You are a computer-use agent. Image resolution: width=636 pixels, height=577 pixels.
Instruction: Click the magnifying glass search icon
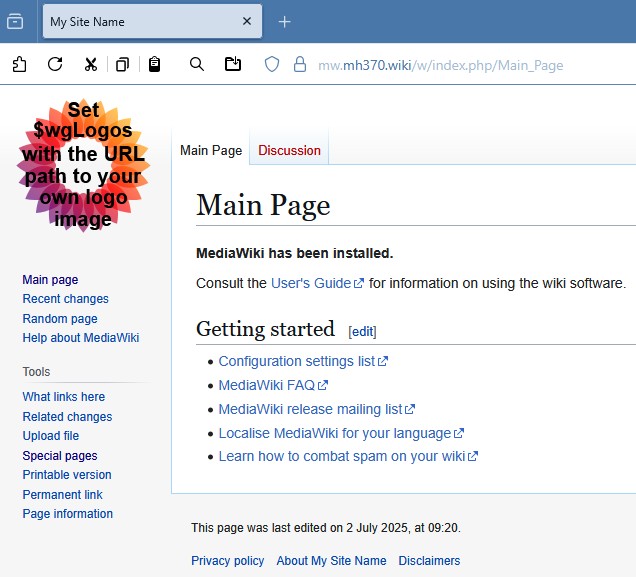197,64
